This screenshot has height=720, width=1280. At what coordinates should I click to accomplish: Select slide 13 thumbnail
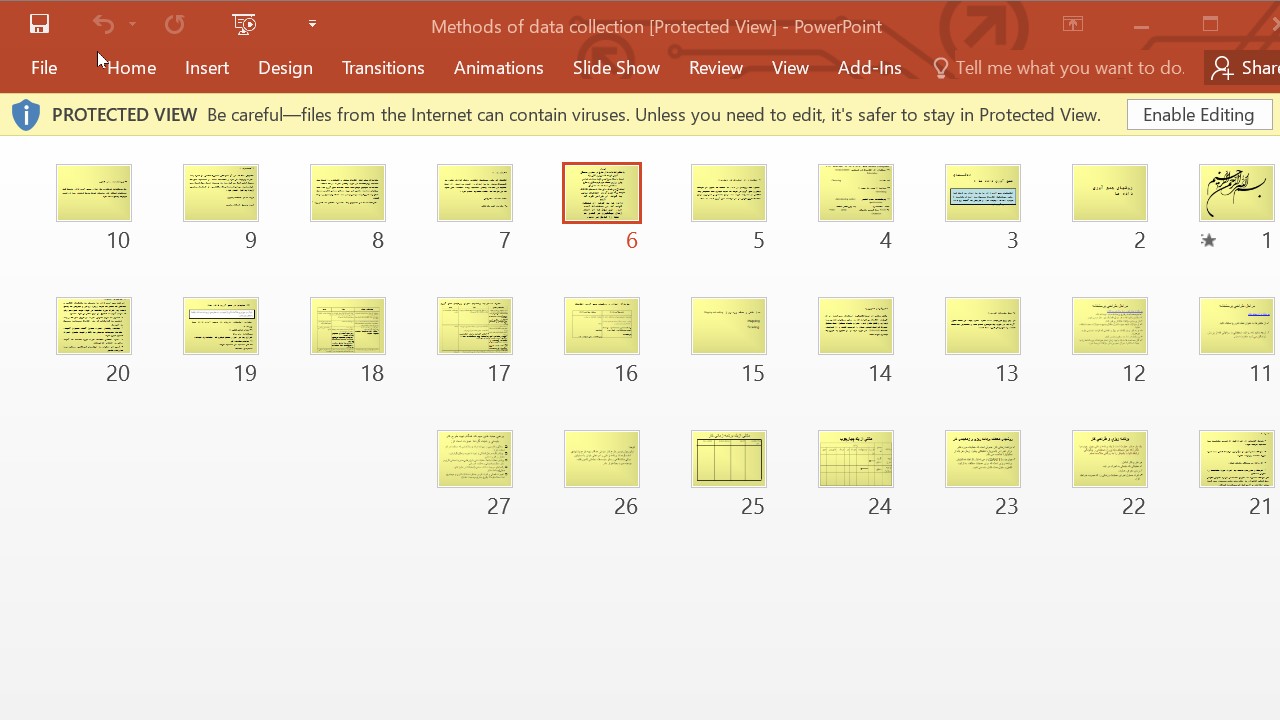983,326
